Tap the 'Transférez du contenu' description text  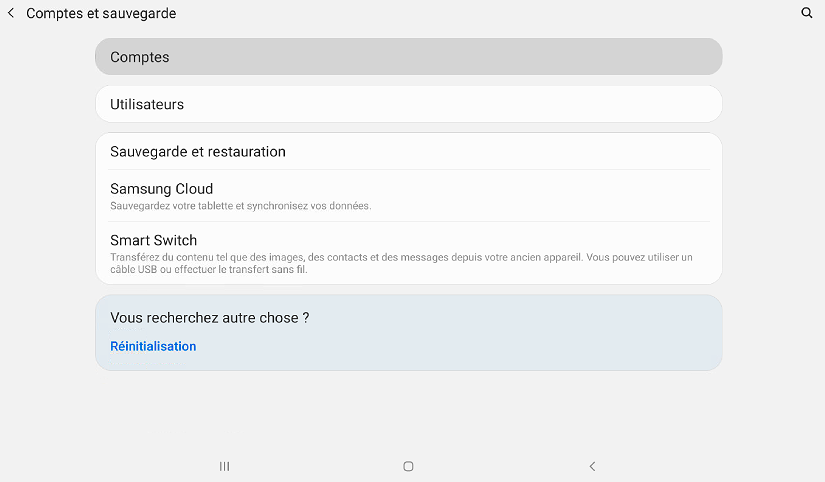[400, 257]
